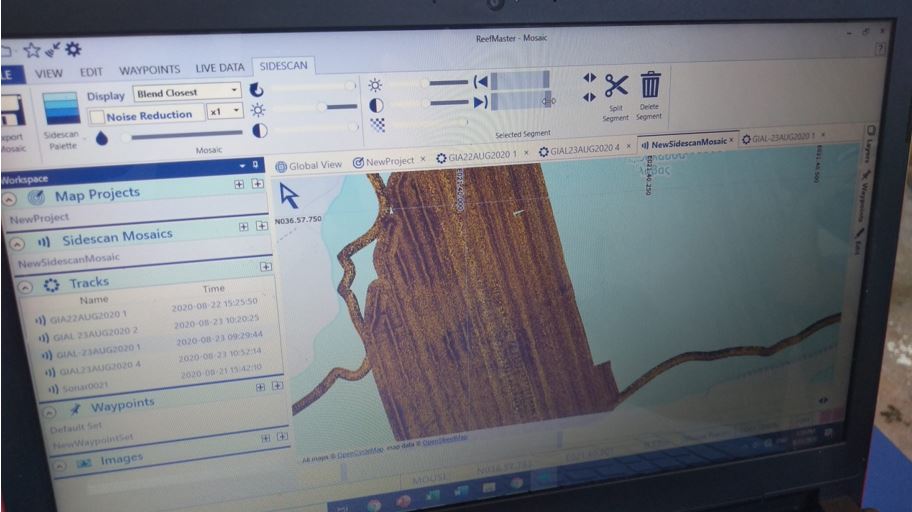This screenshot has height=512, width=912.
Task: Click the Split Segment scissors icon
Action: (x=616, y=86)
